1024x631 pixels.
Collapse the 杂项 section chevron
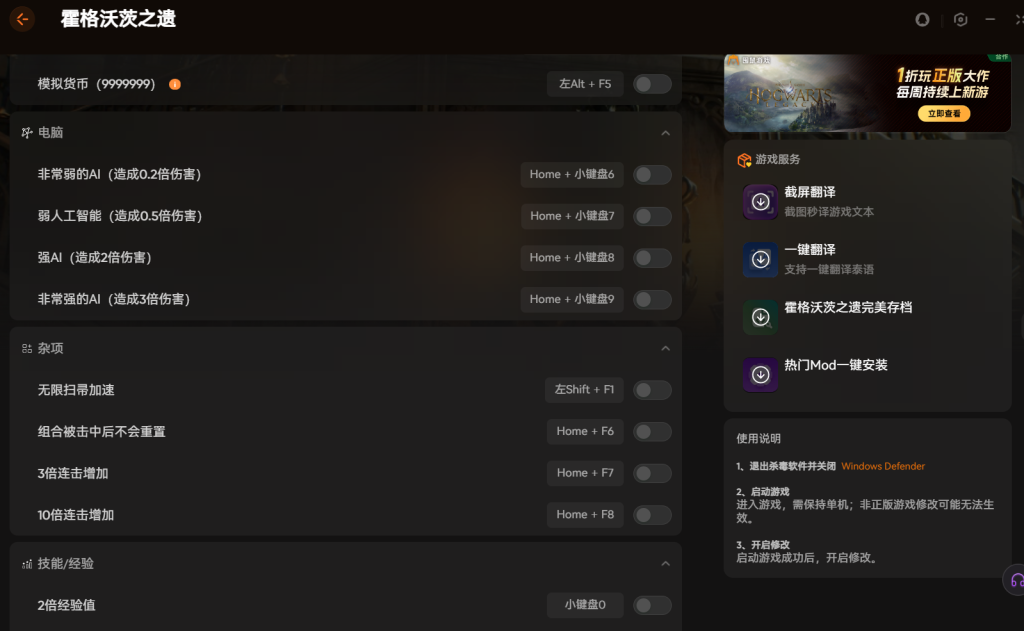click(x=665, y=348)
